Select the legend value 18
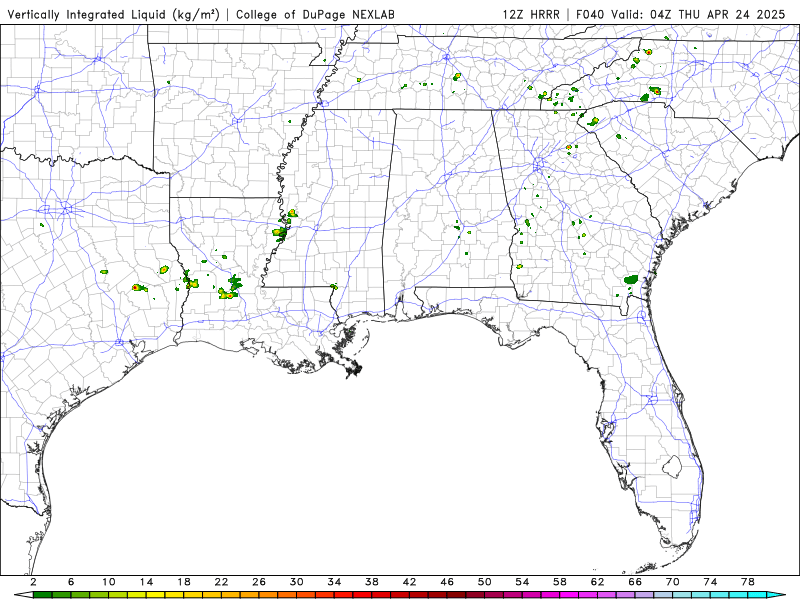 tap(184, 582)
